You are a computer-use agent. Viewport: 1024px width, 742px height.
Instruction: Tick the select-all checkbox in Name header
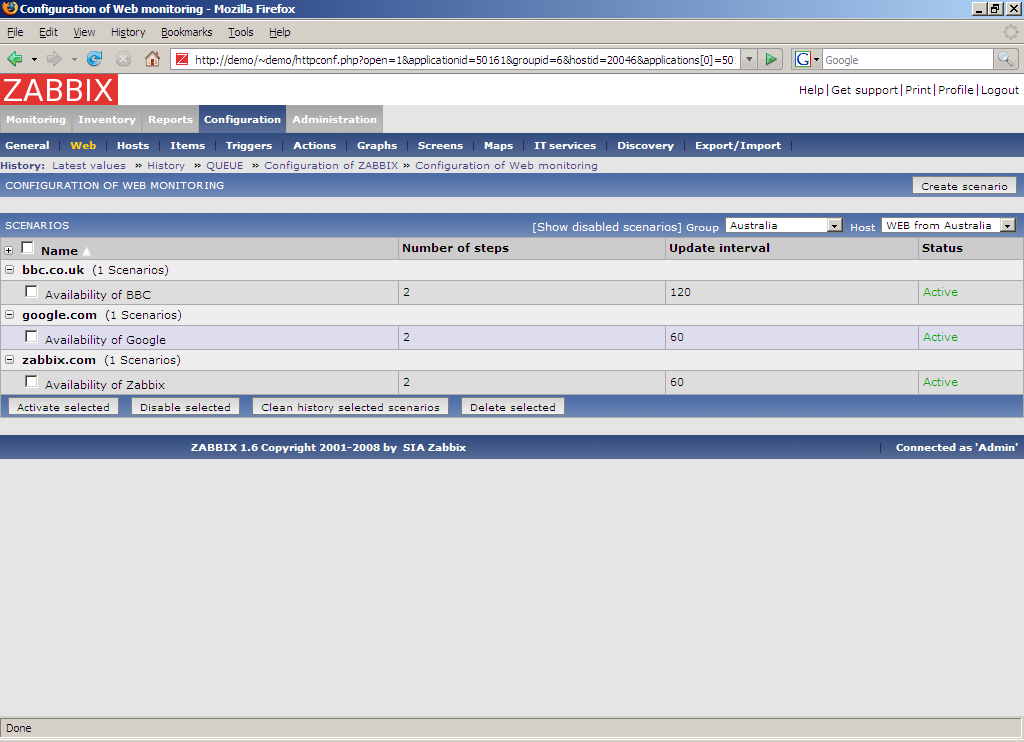(27, 248)
